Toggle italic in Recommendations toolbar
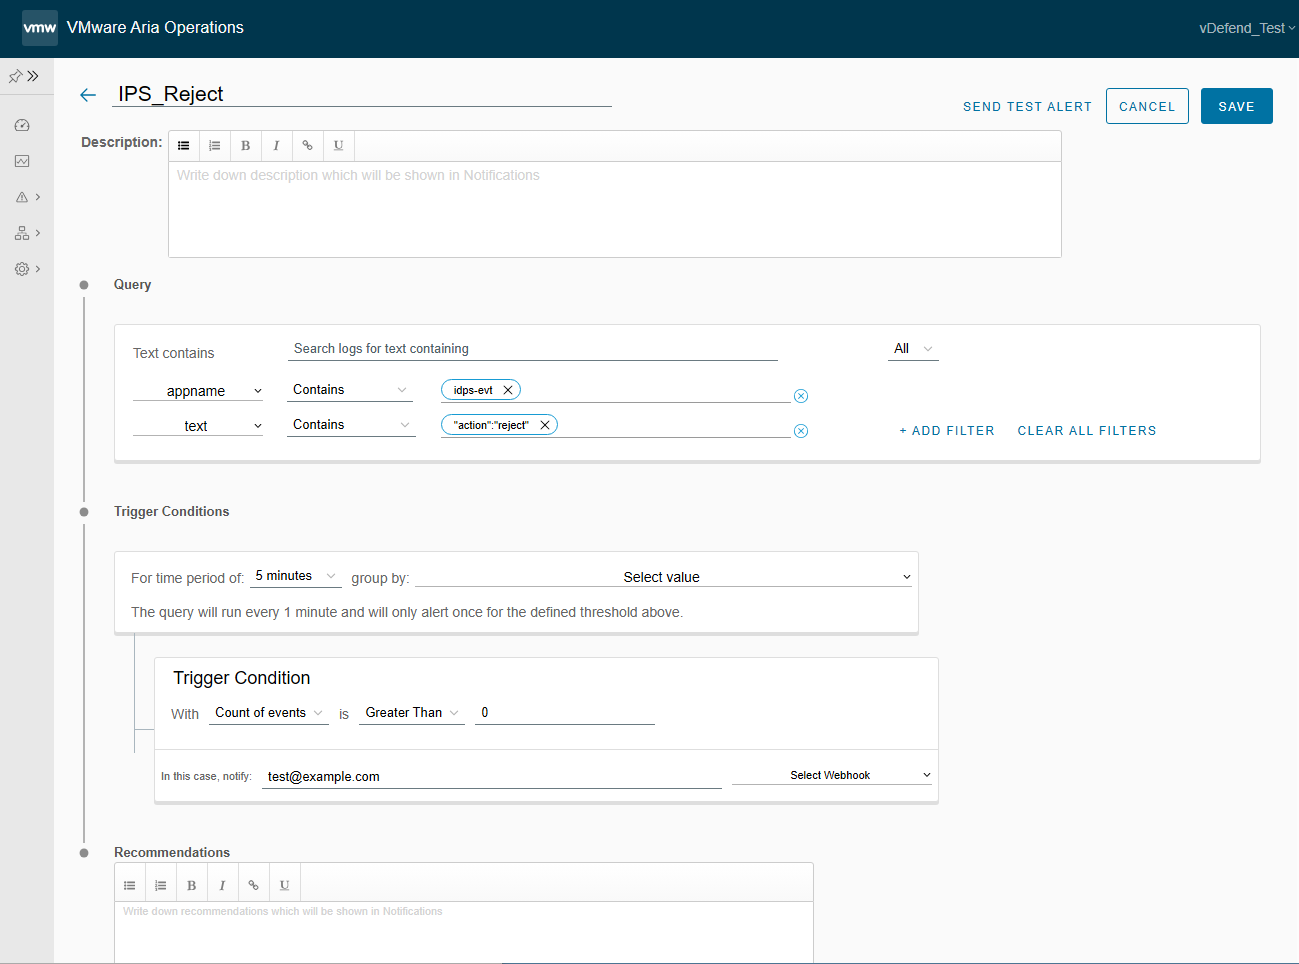Screen dimensions: 1299x964 (x=223, y=886)
